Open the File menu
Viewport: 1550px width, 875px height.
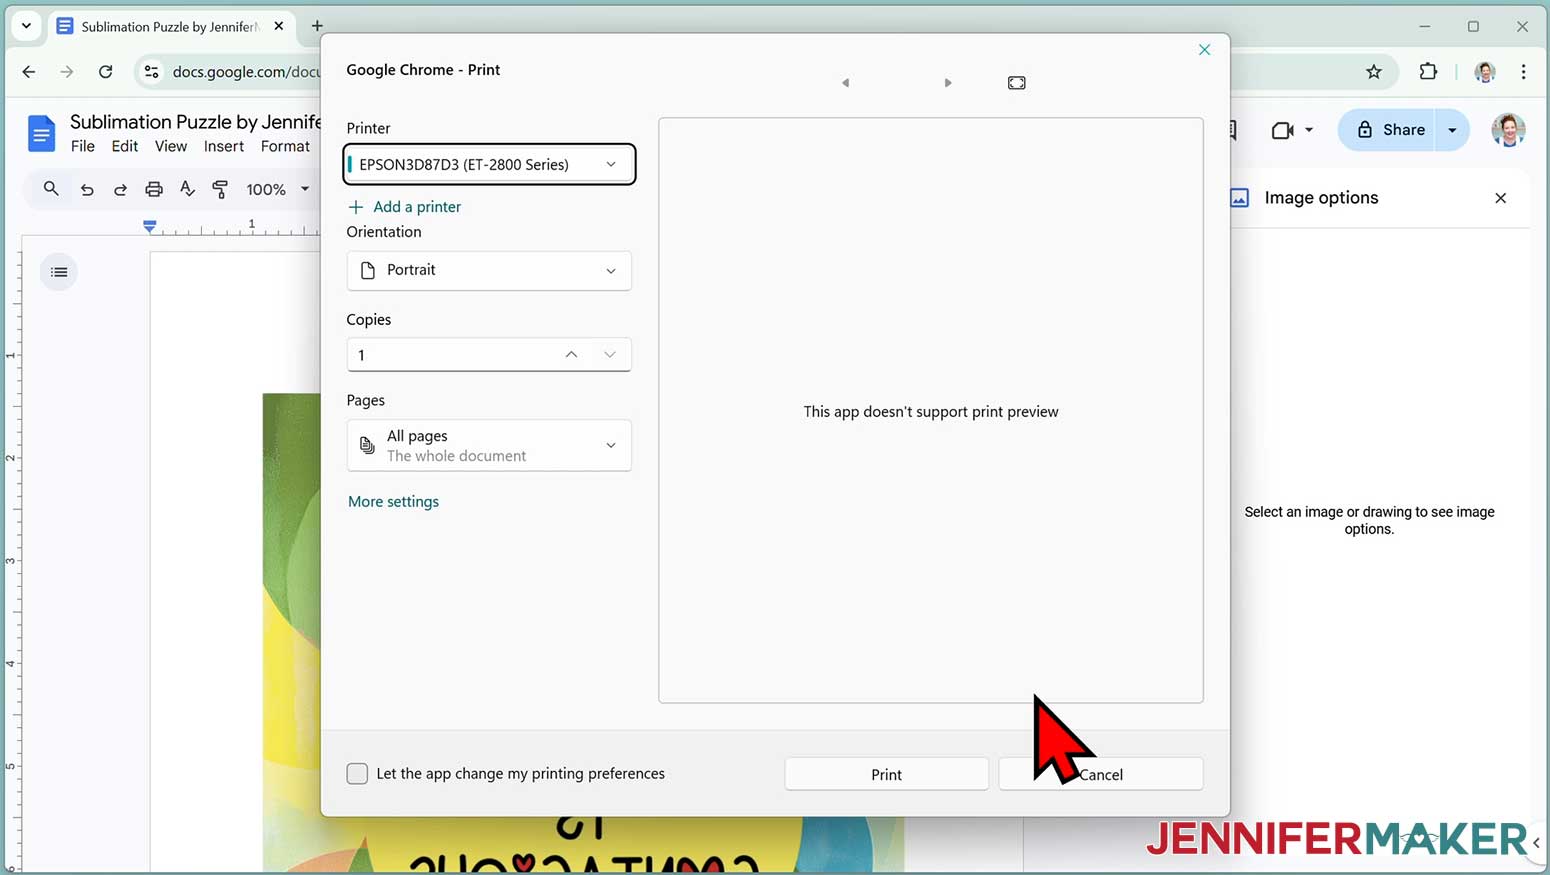83,146
